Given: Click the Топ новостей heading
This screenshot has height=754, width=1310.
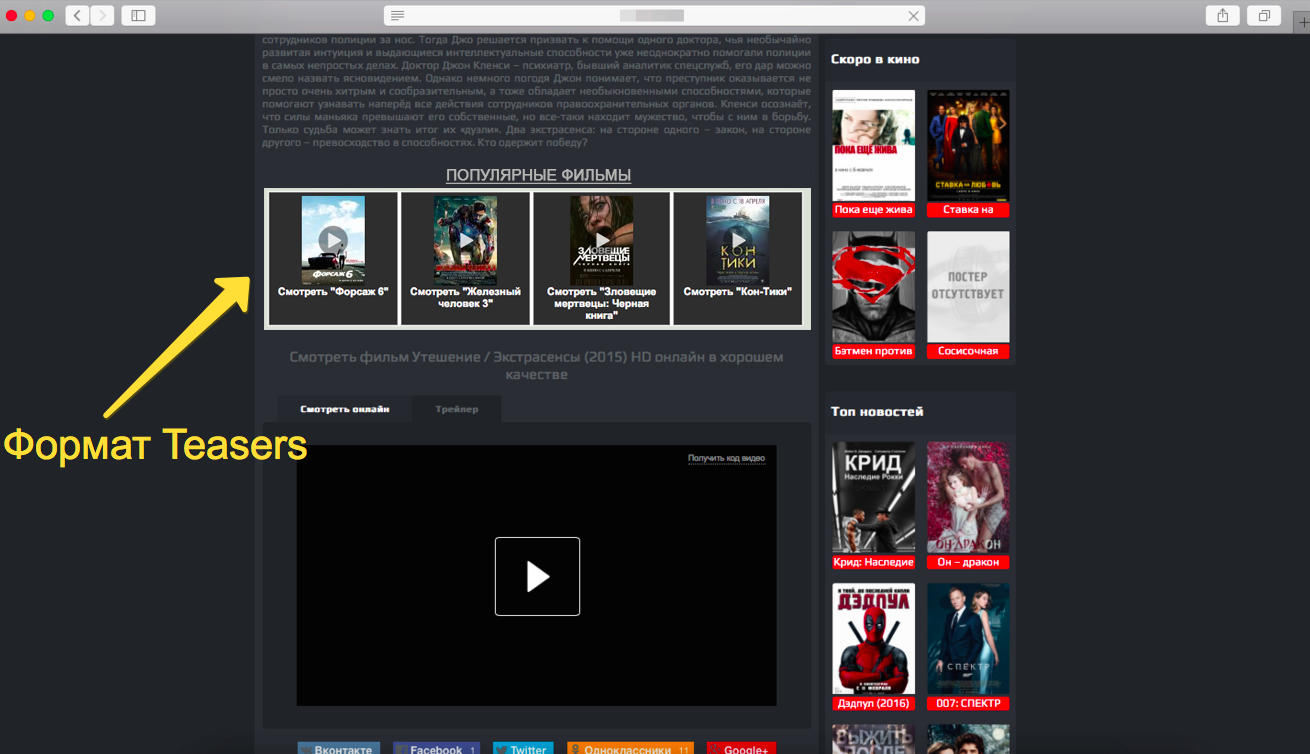Looking at the screenshot, I should pyautogui.click(x=877, y=412).
